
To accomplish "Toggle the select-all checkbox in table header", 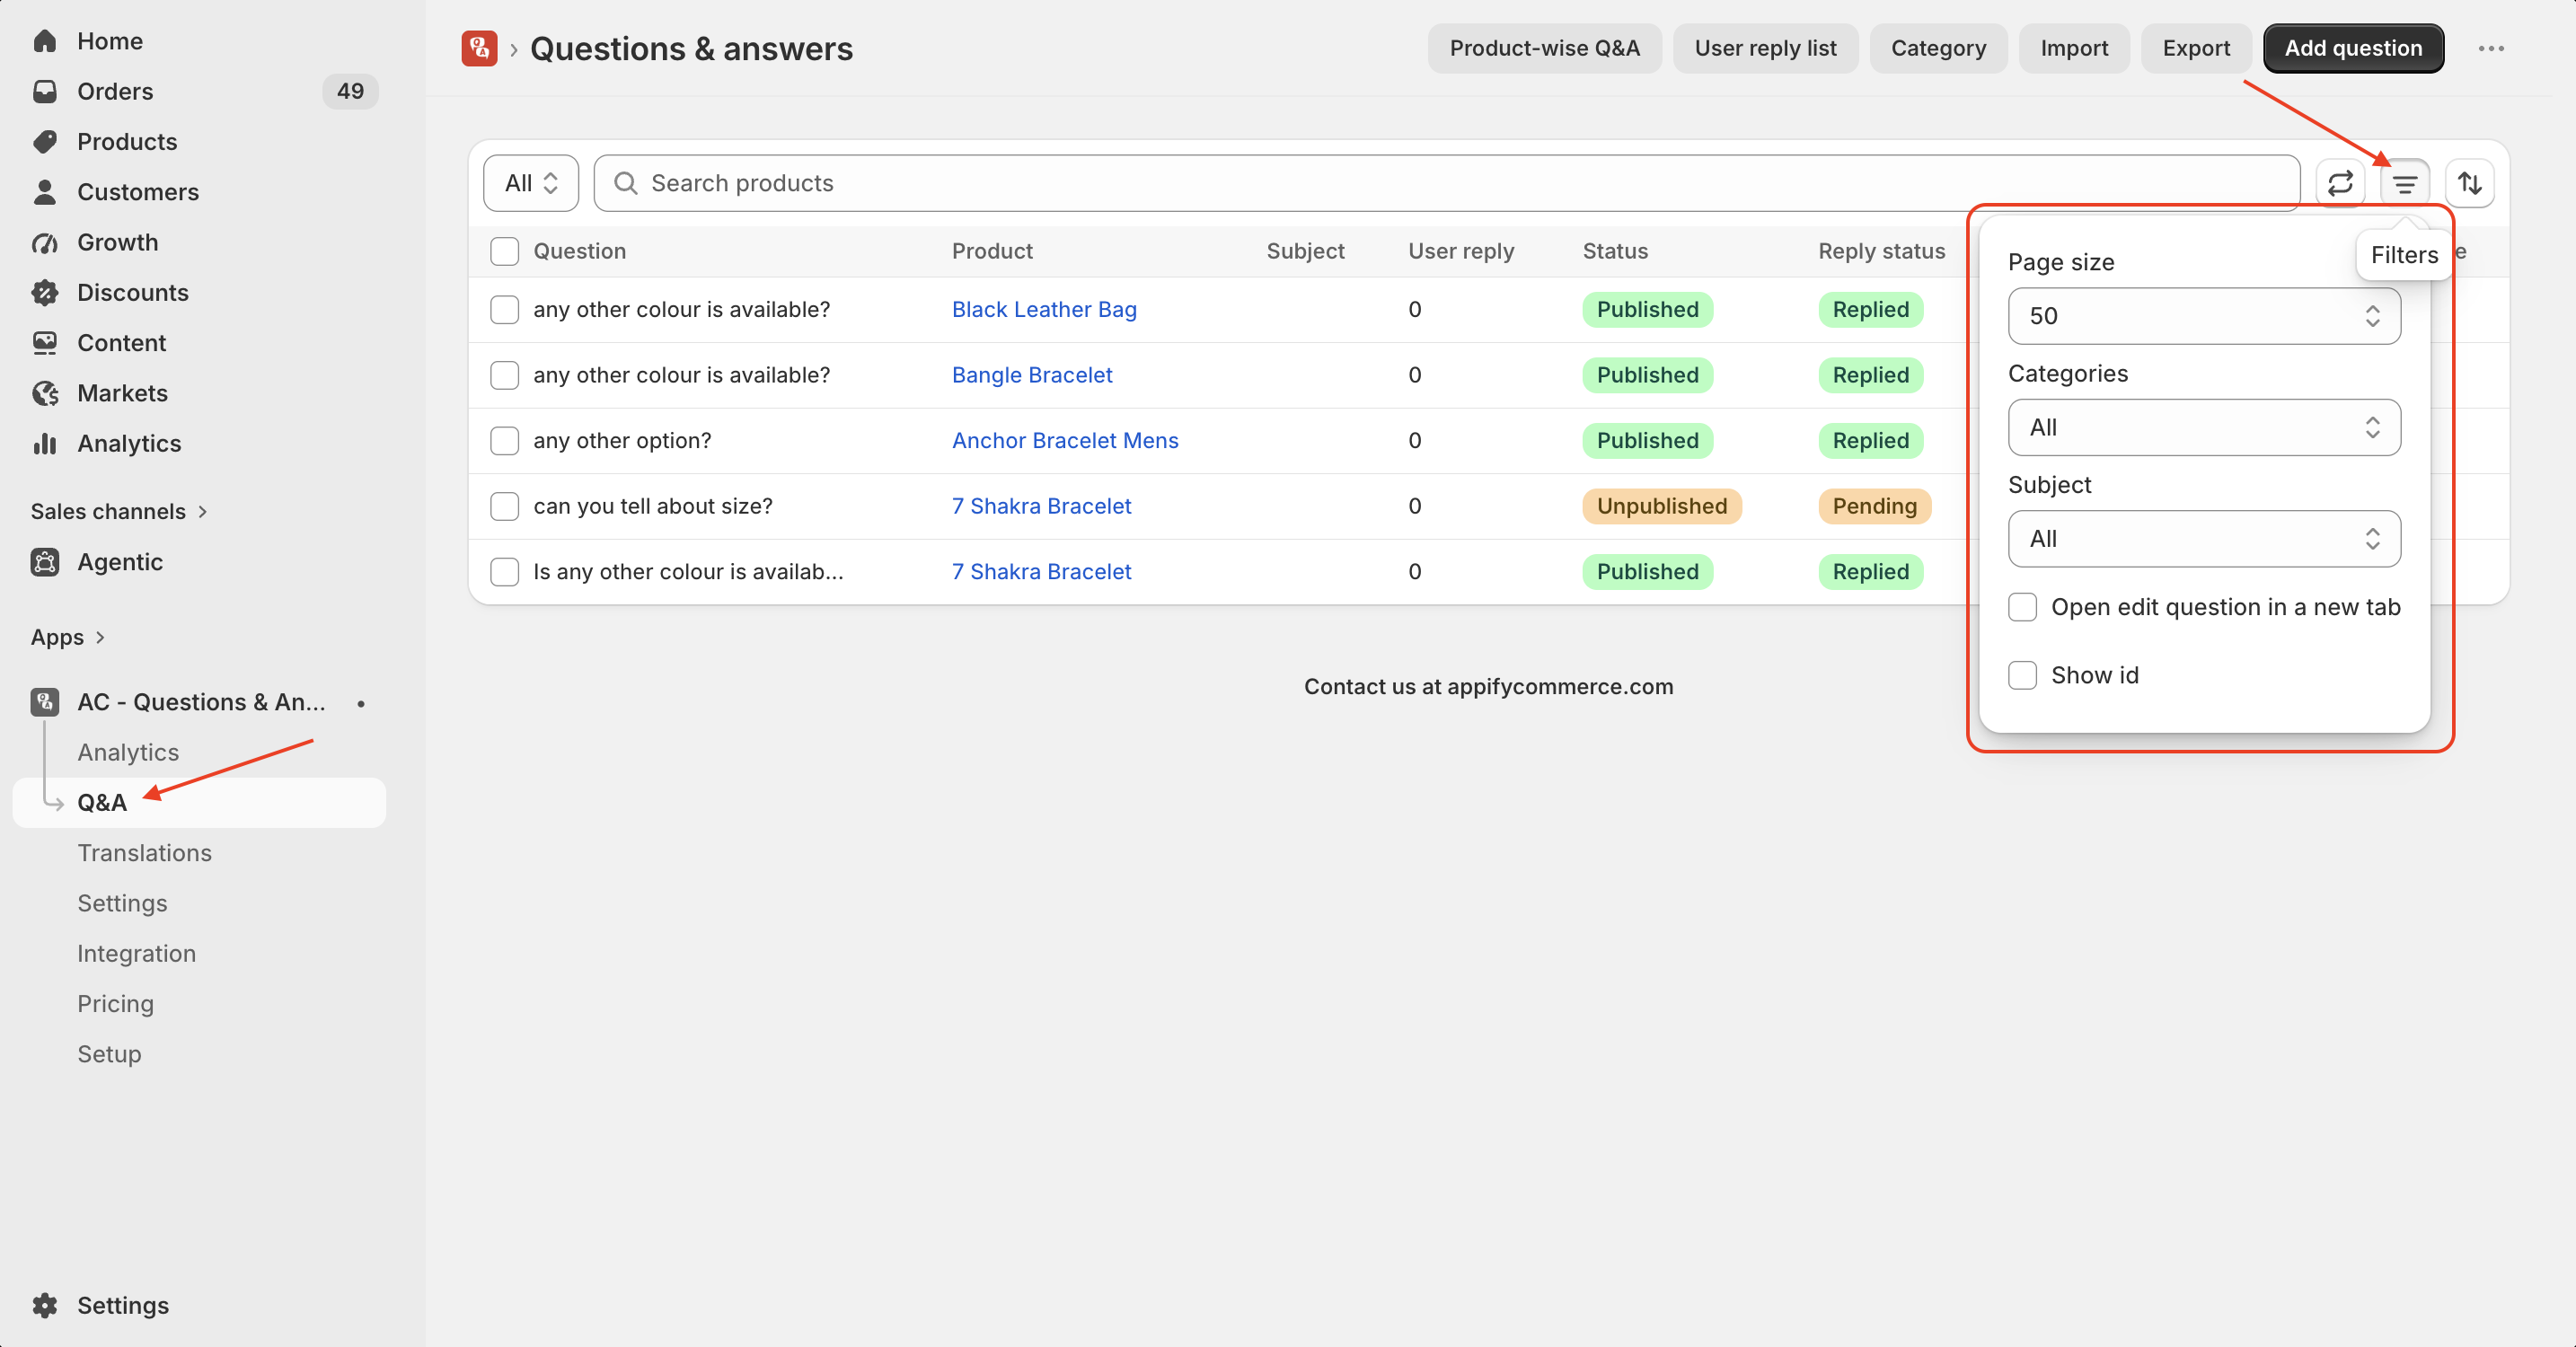I will point(505,251).
